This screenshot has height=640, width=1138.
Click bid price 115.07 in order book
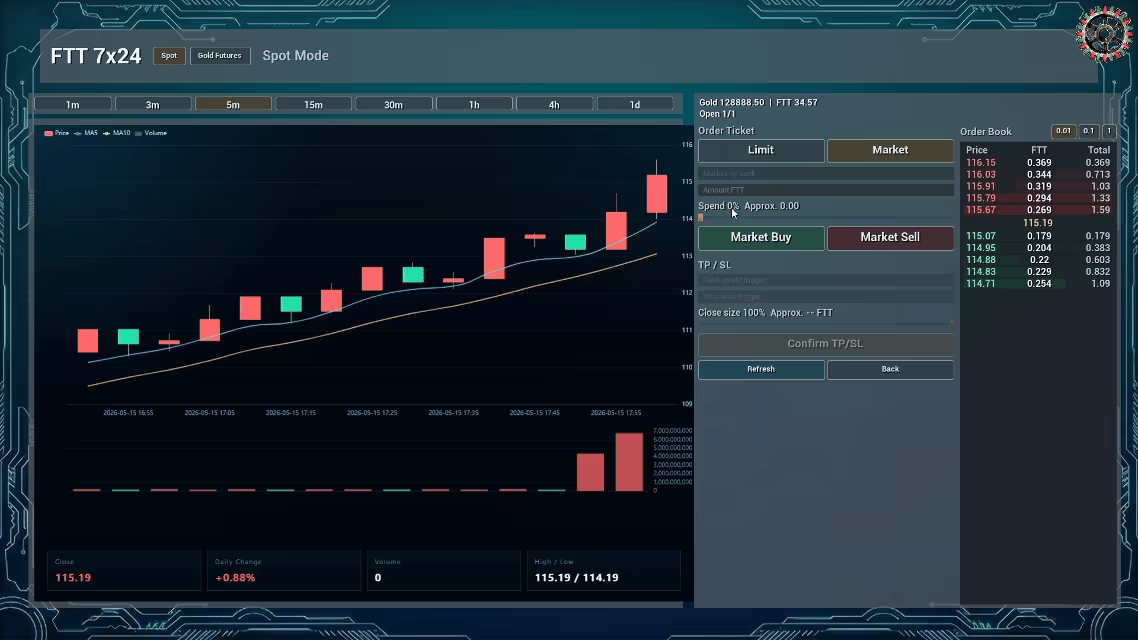[981, 236]
